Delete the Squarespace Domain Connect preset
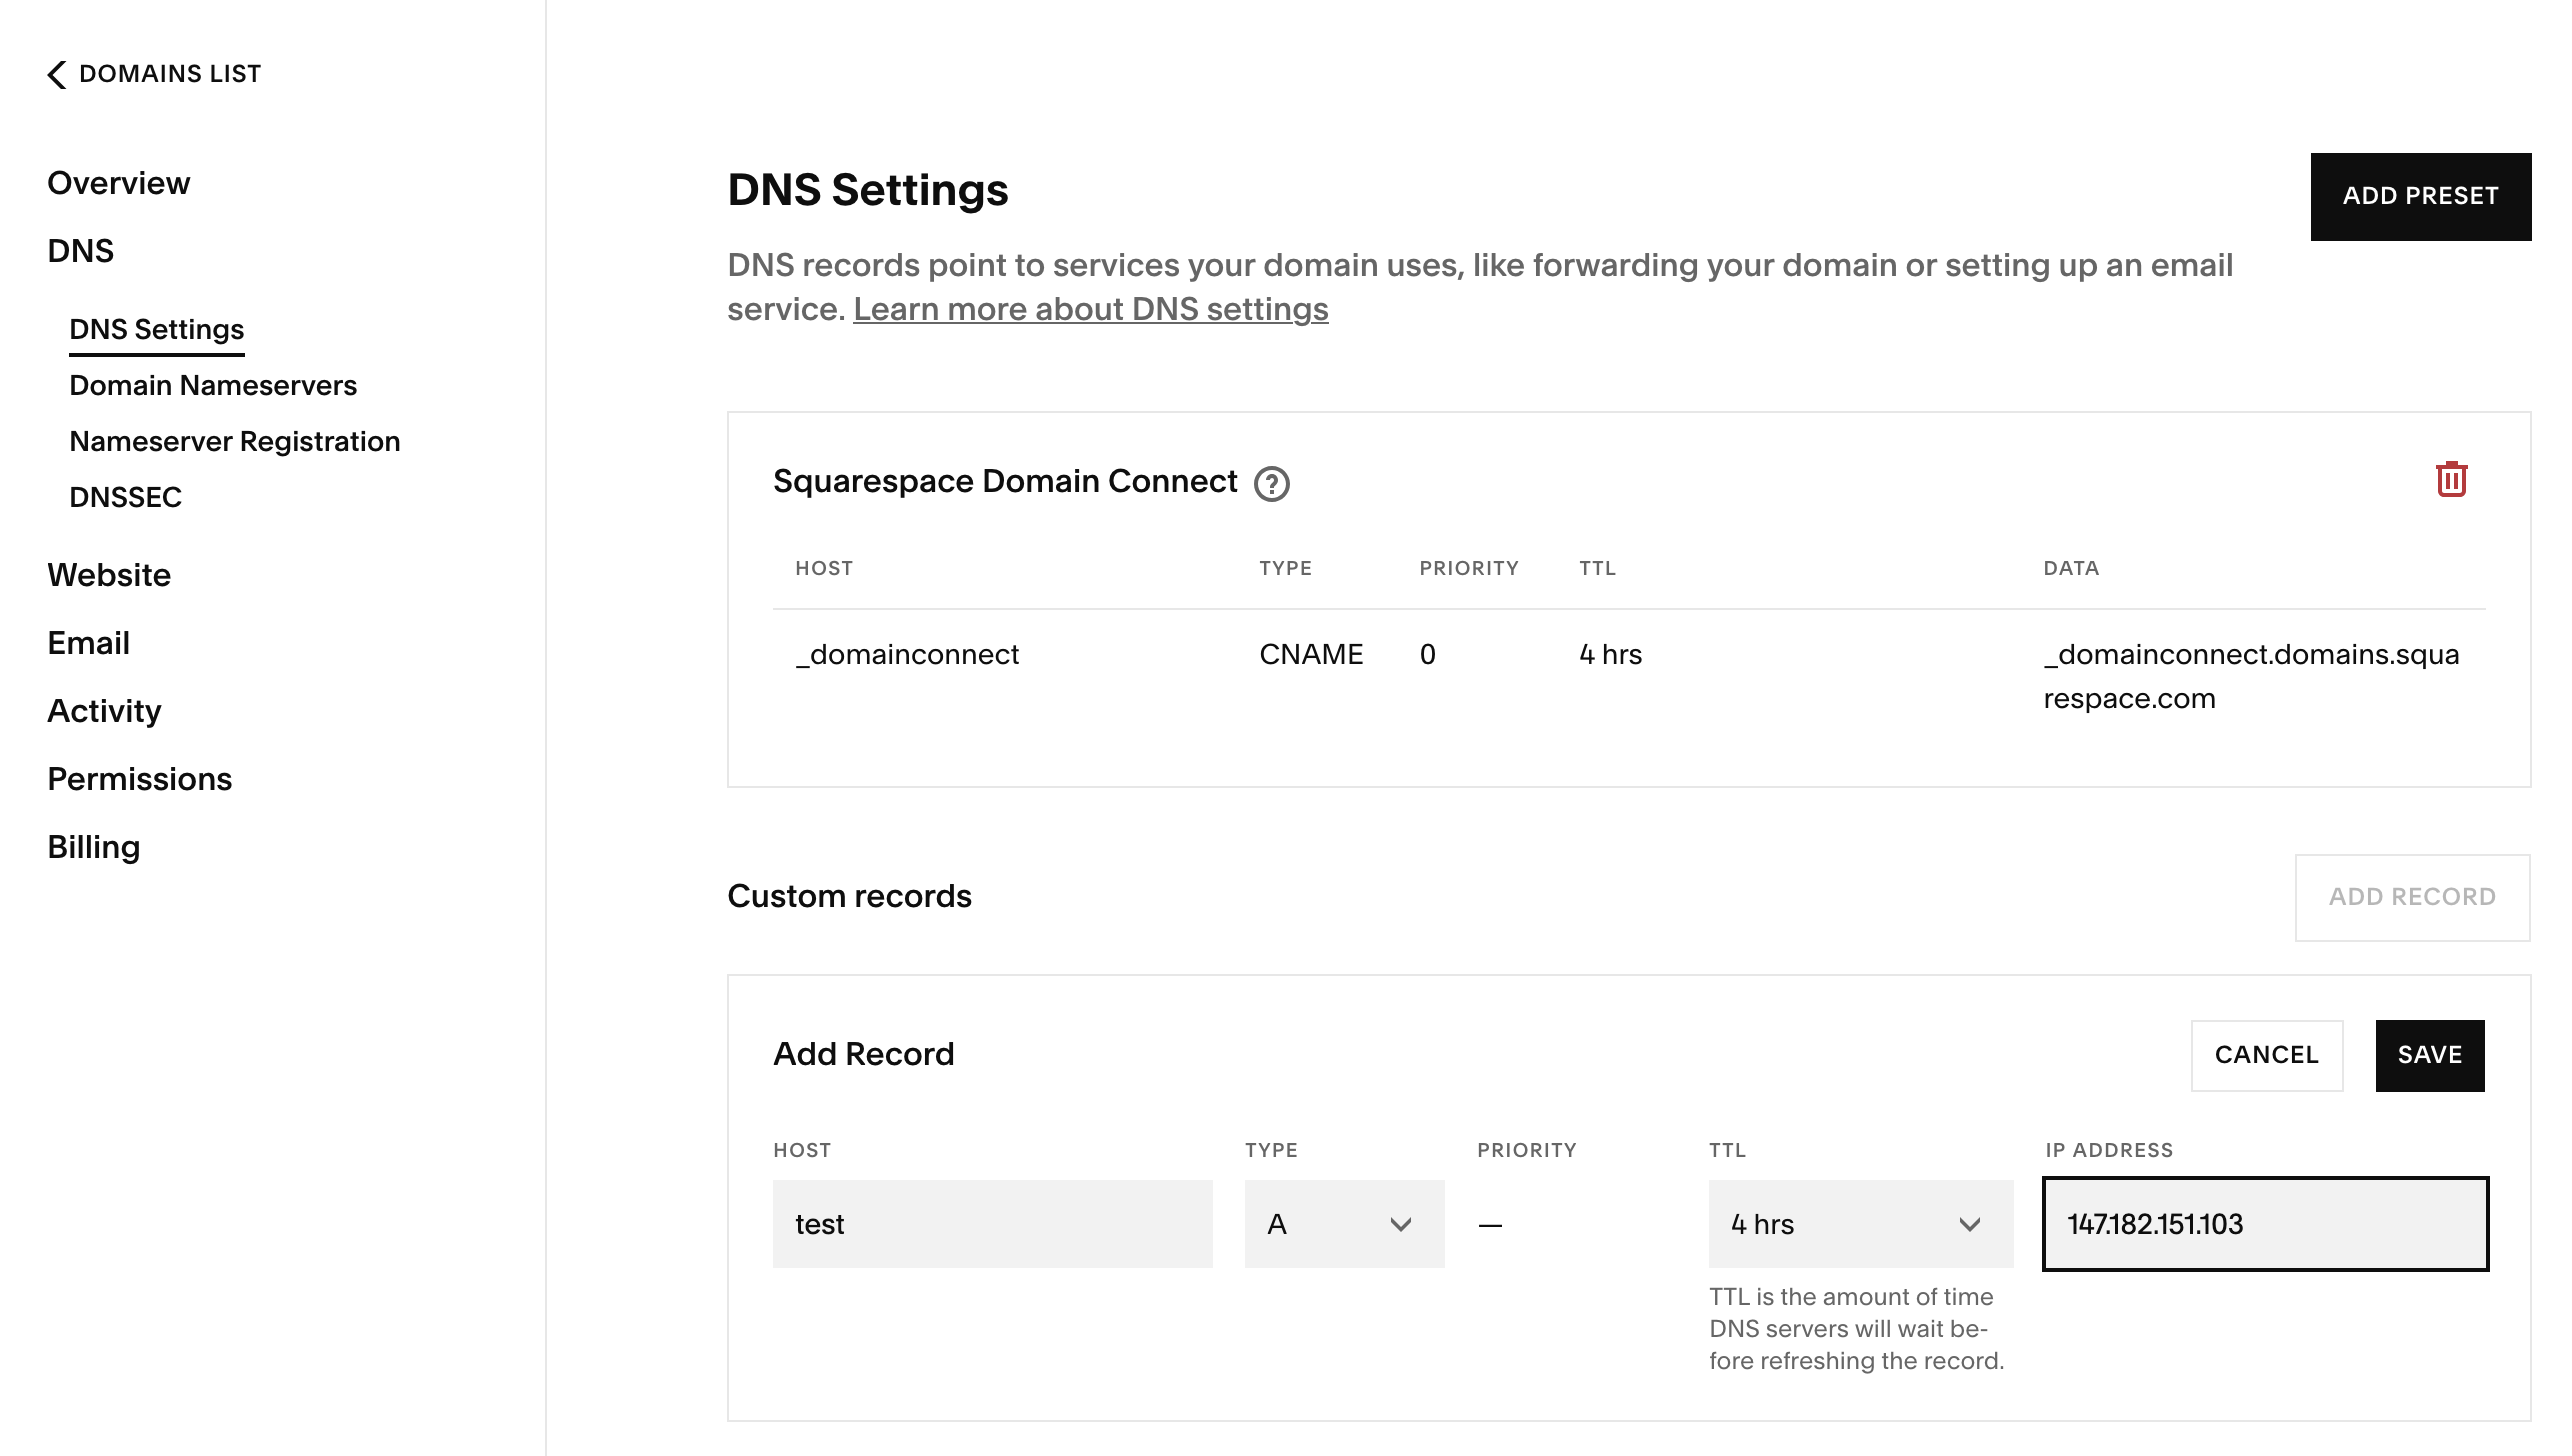2572x1456 pixels. tap(2450, 480)
